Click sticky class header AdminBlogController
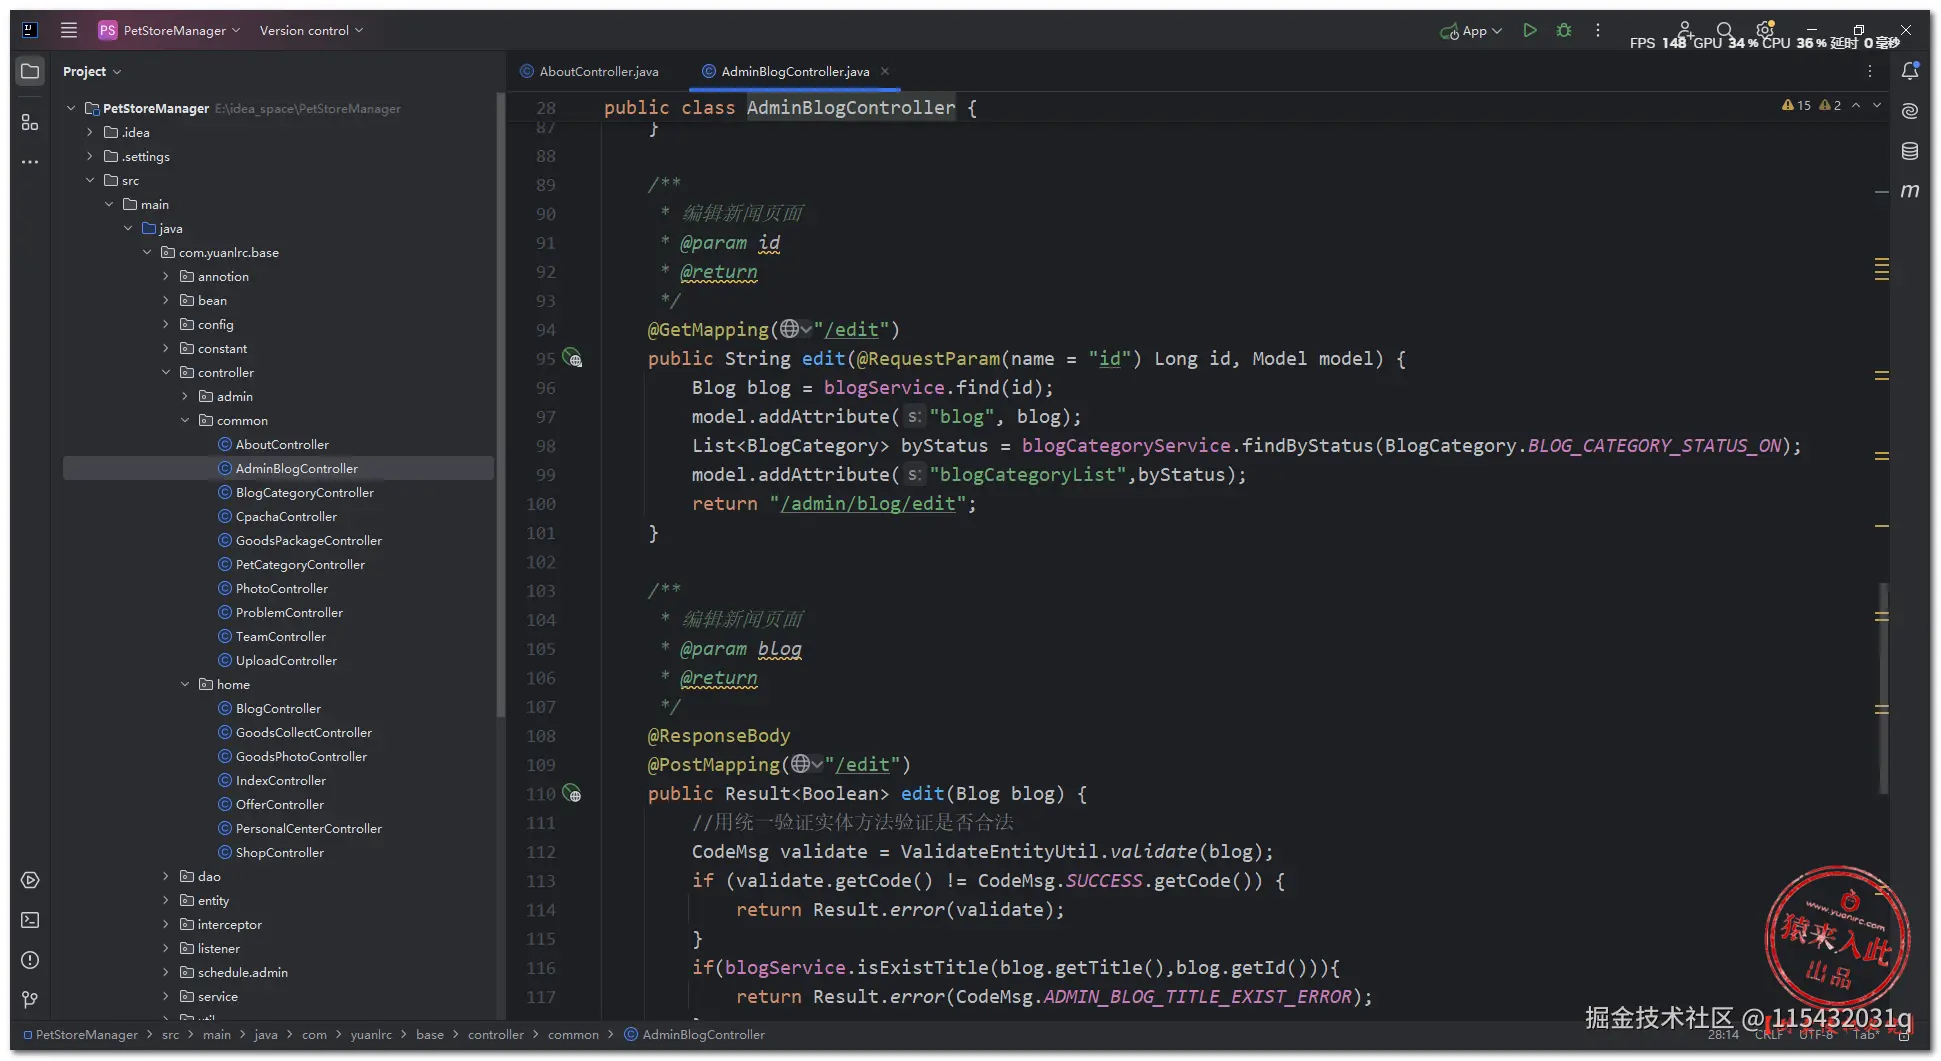1941x1061 pixels. click(x=851, y=107)
